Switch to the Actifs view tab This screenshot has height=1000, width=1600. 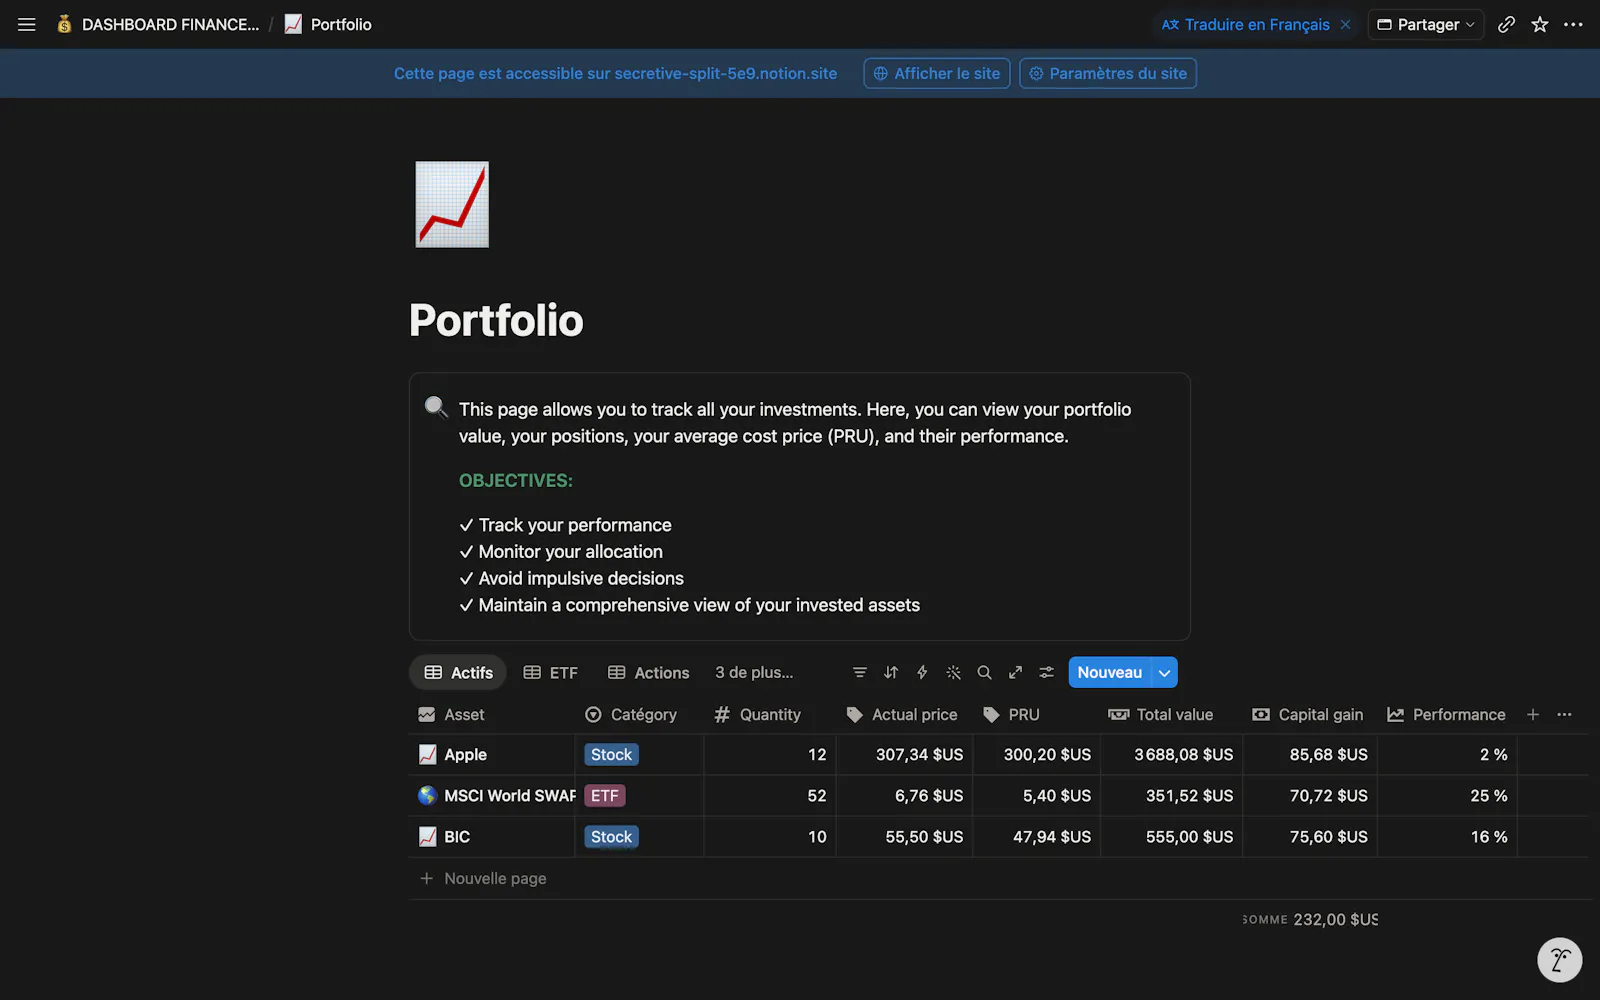[458, 673]
